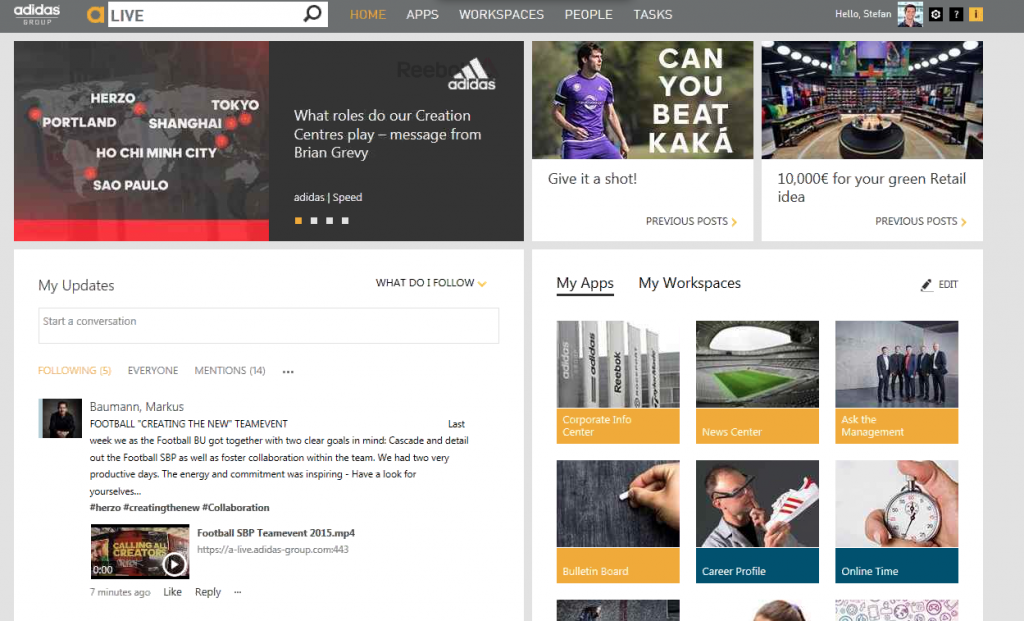1024x621 pixels.
Task: Click the search magnifier icon
Action: [313, 14]
